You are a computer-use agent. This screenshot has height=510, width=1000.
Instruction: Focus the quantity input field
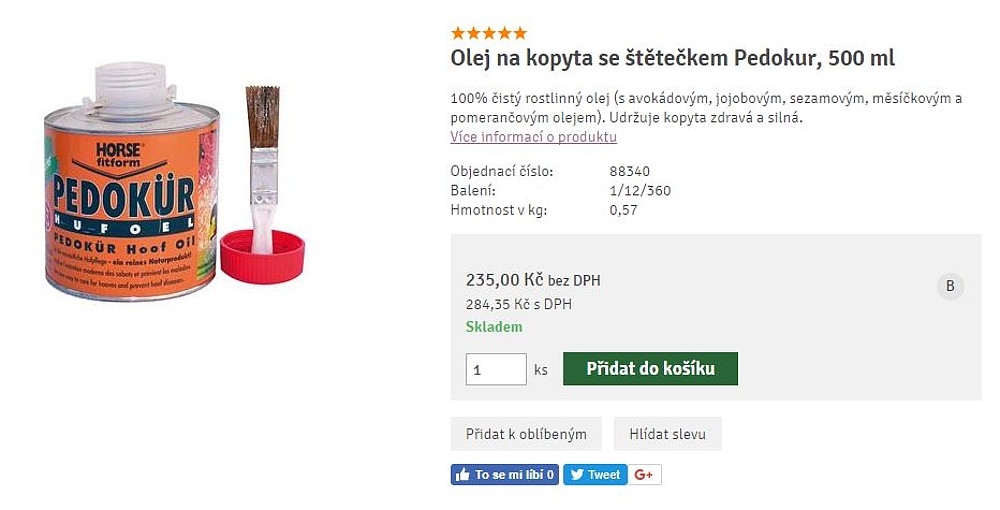tap(496, 369)
